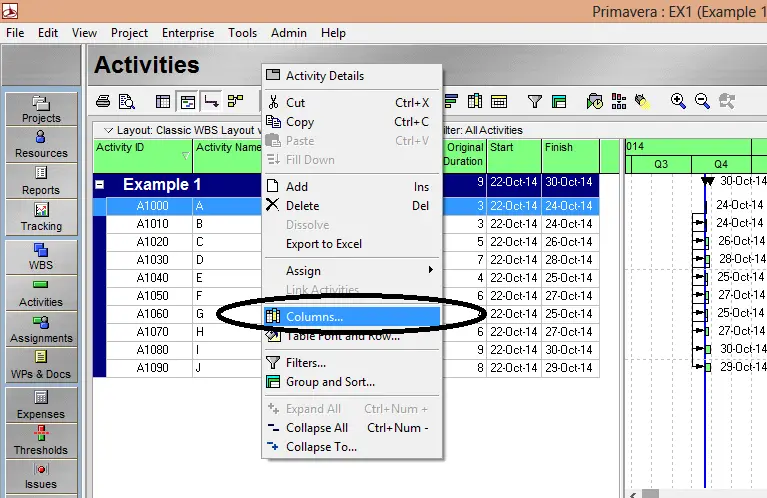Open the Layout options dropdown triangle

(x=109, y=131)
